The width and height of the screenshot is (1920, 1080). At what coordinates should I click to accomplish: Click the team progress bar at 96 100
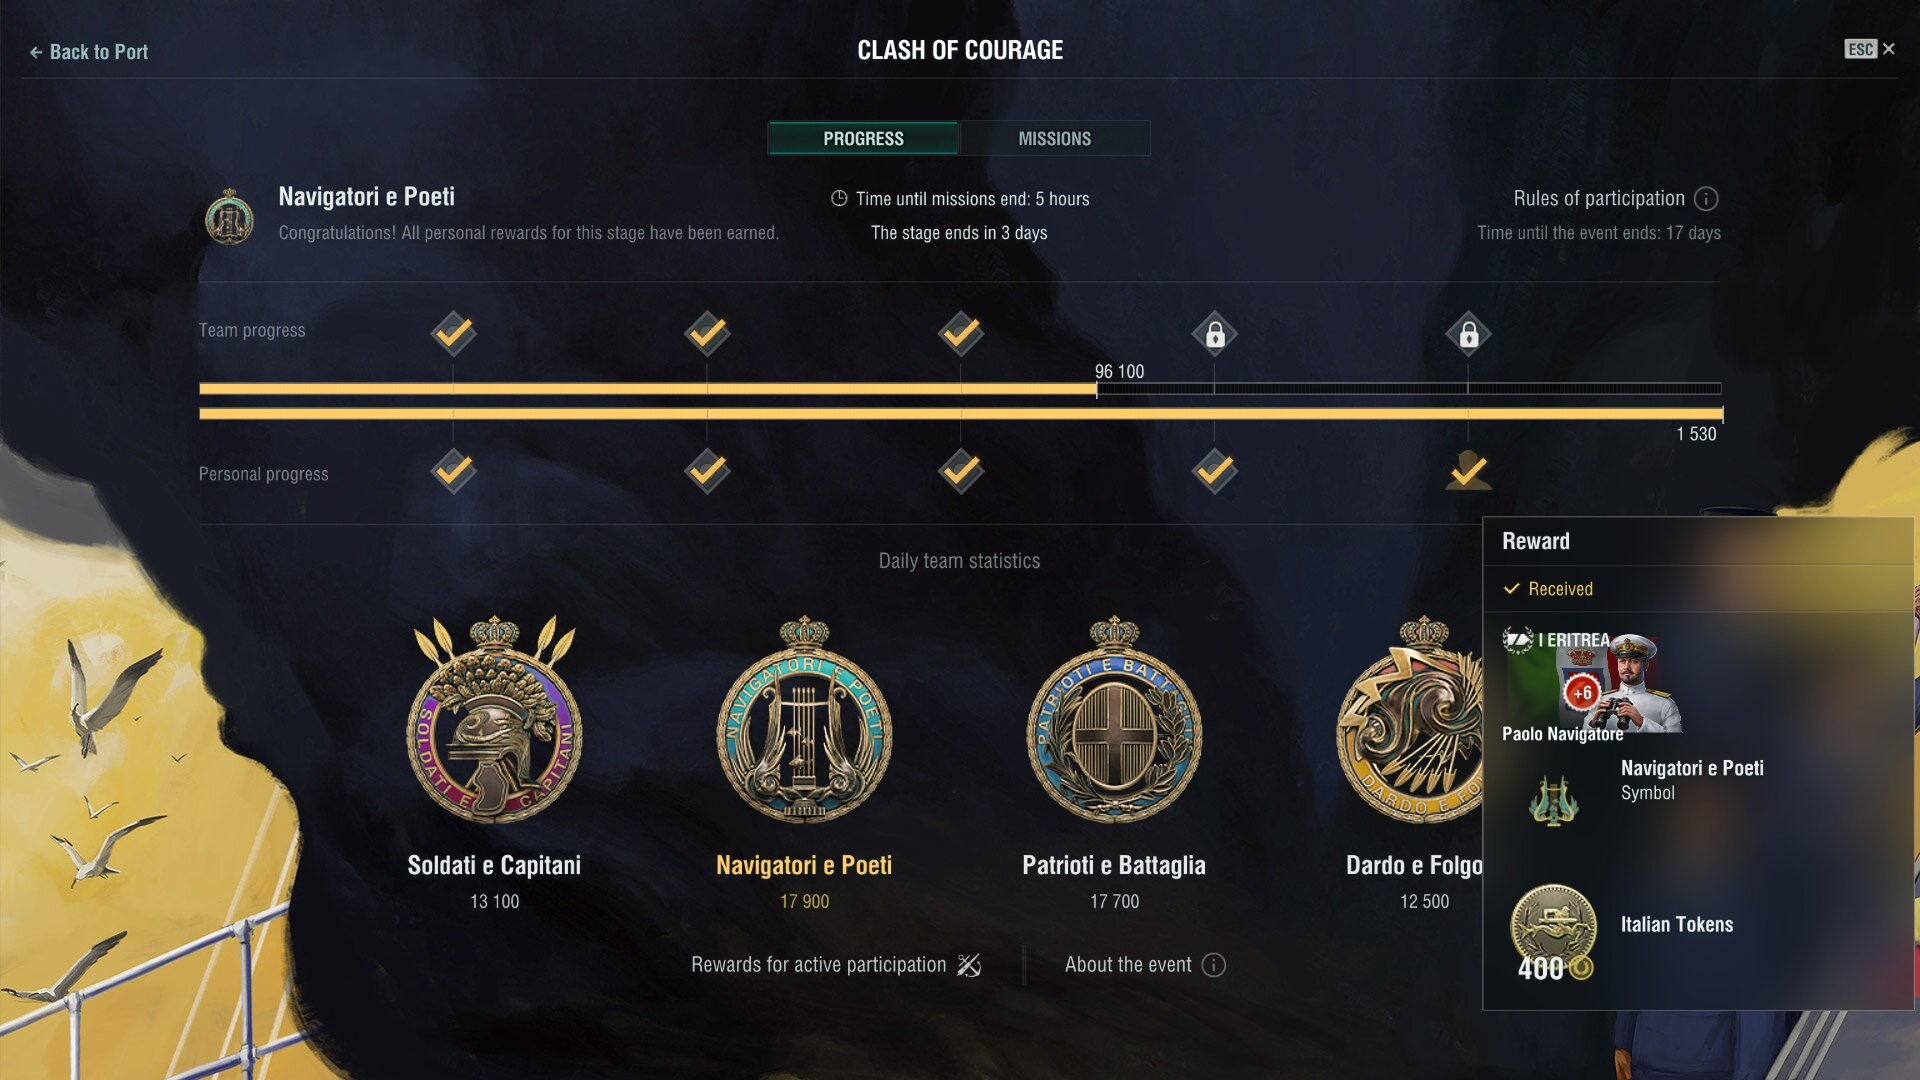[x=1097, y=389]
